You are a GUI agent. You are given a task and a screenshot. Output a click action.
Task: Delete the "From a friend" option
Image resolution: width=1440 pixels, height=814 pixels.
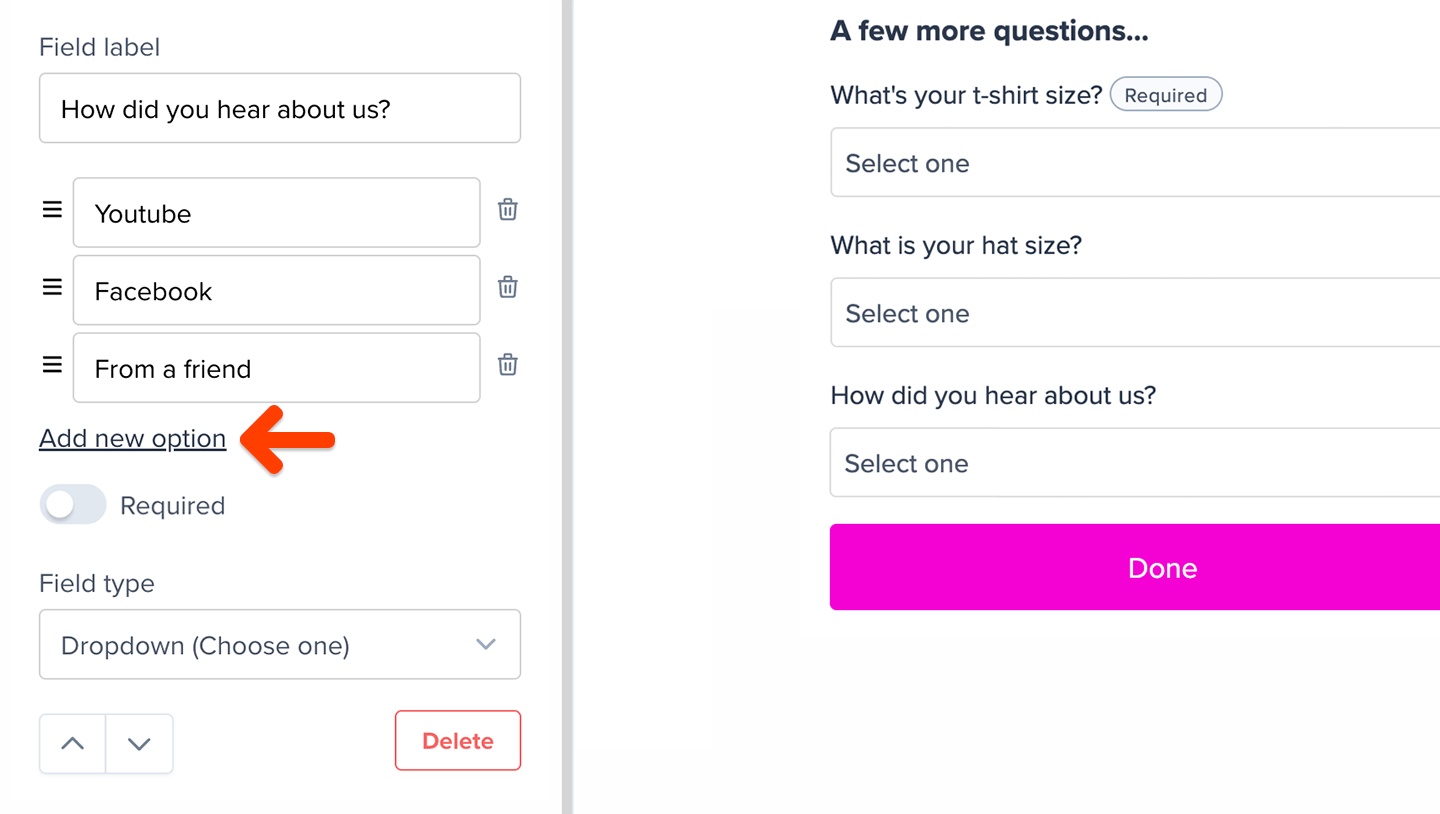(507, 364)
